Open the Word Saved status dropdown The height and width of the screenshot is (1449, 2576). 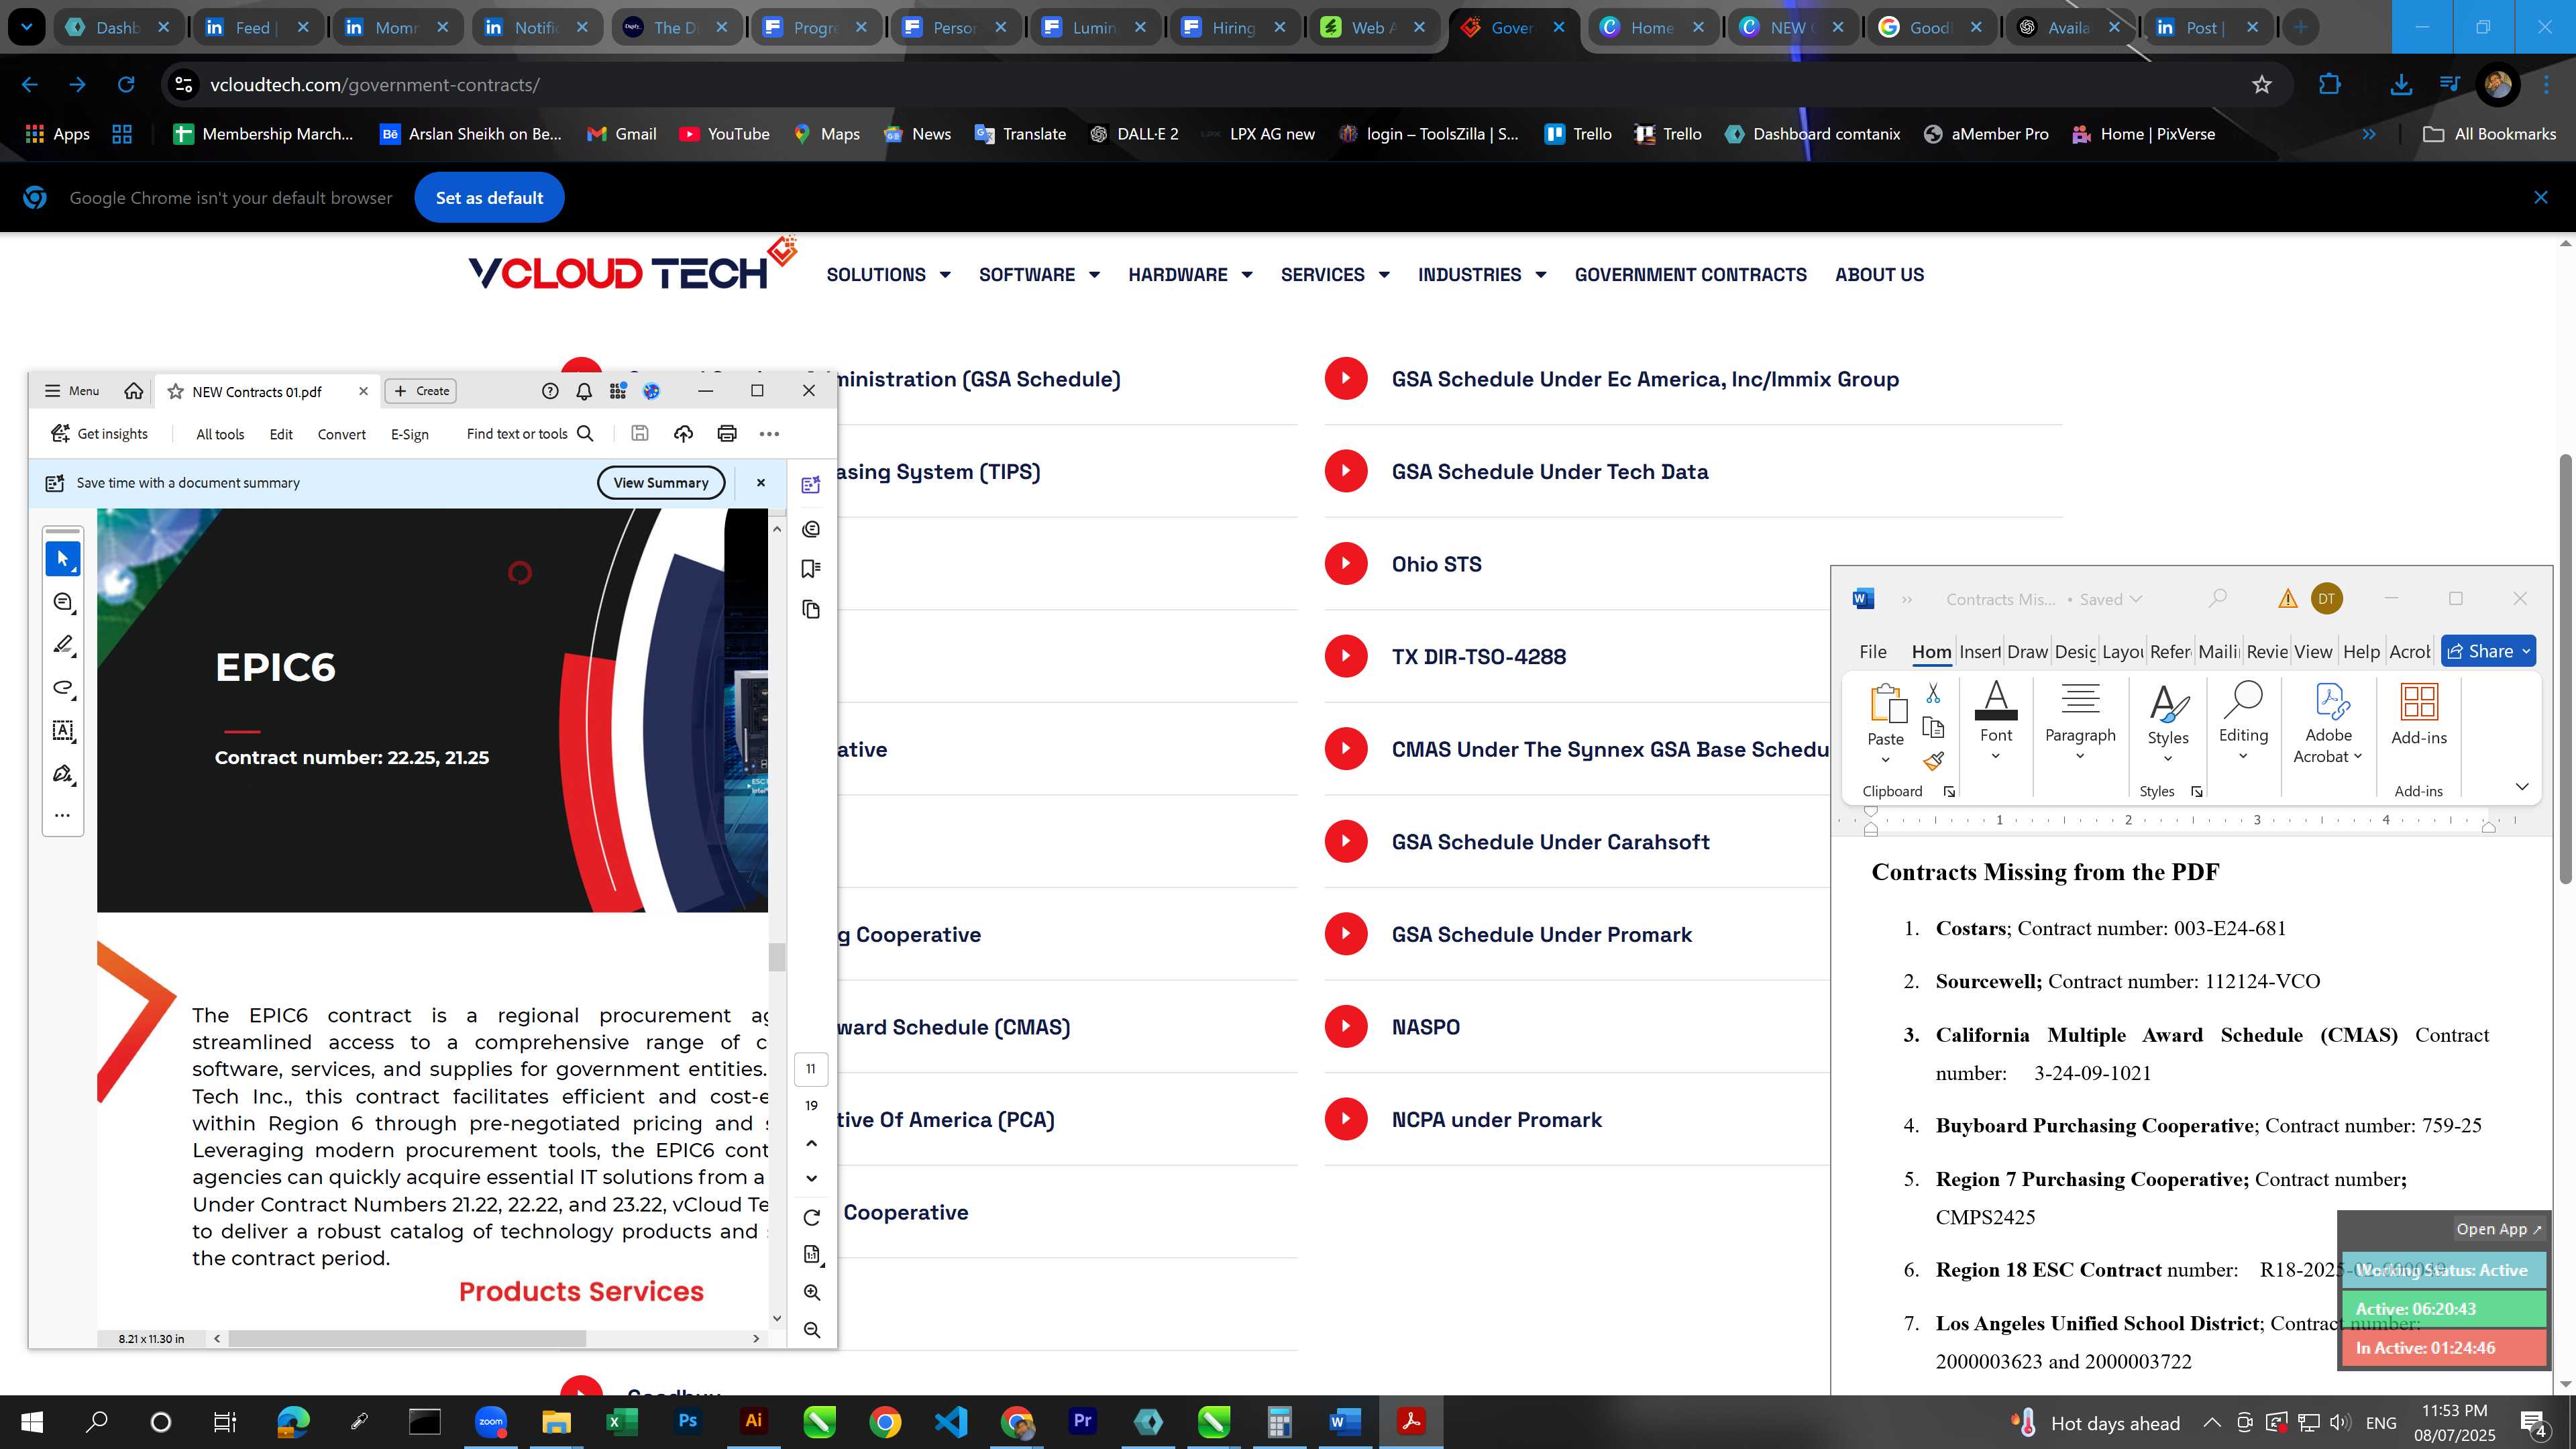coord(2135,599)
